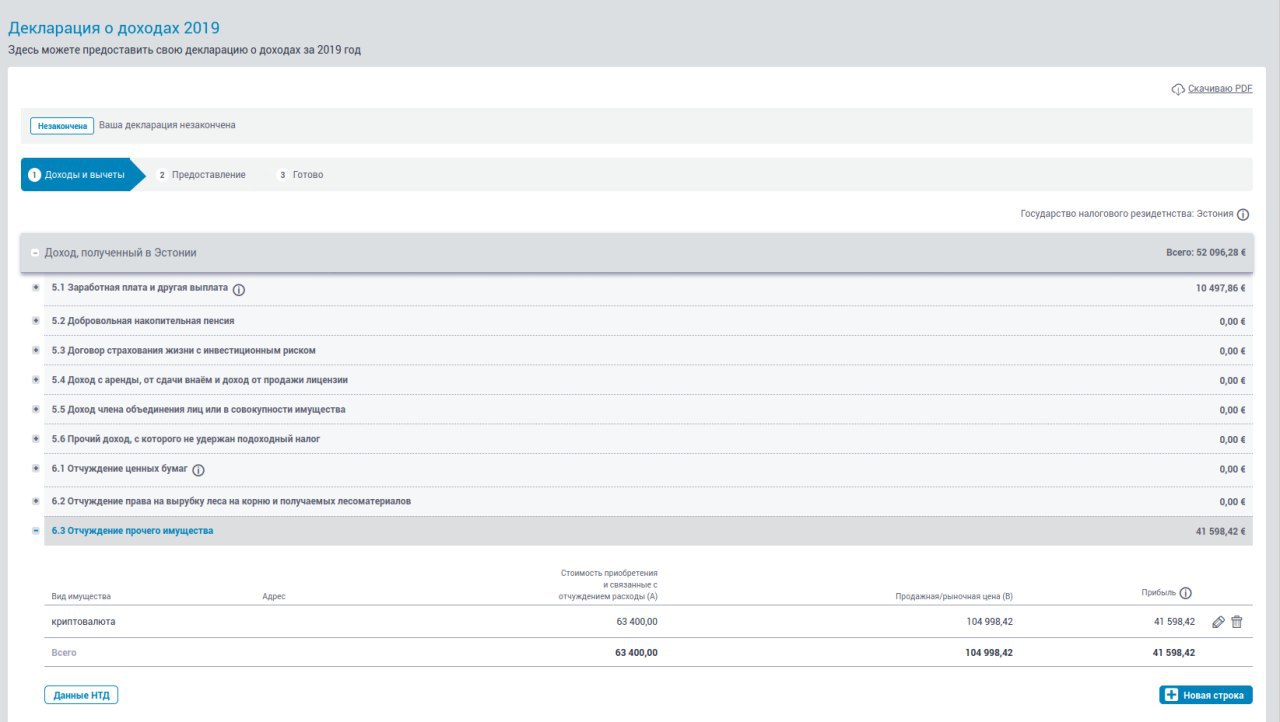Viewport: 1280px width, 722px height.
Task: Expand 5.3 Договор страхования жизни row
Action: [36, 350]
